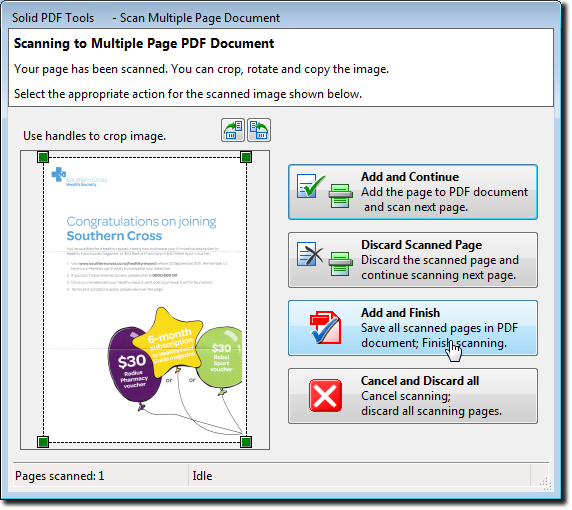
Task: Click 'Scanning to Multiple Page PDF Document' heading
Action: point(144,44)
